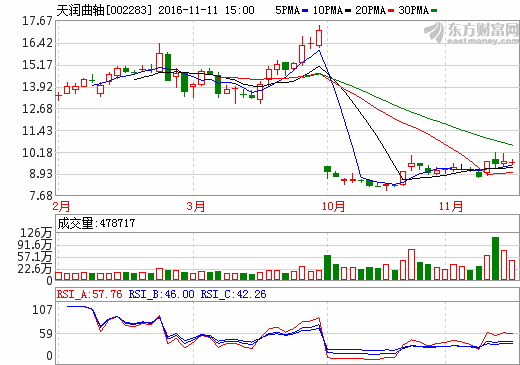The image size is (520, 365).
Task: Click the 13.92 price axis label
Action: point(37,87)
